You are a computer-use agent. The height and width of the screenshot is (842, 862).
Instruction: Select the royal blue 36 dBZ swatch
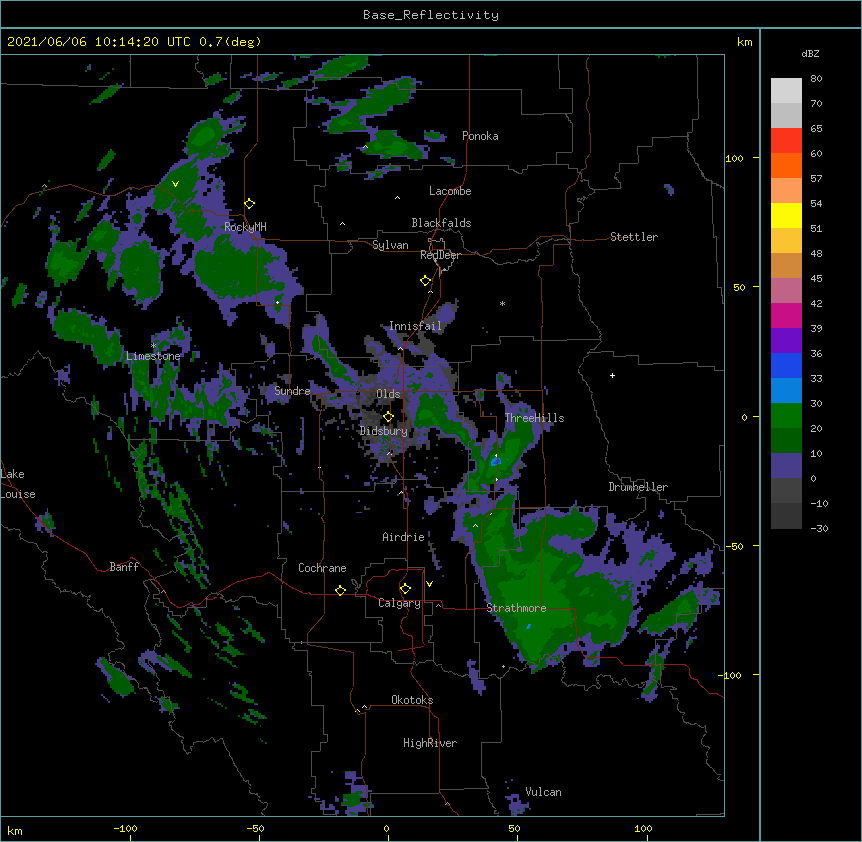[786, 365]
